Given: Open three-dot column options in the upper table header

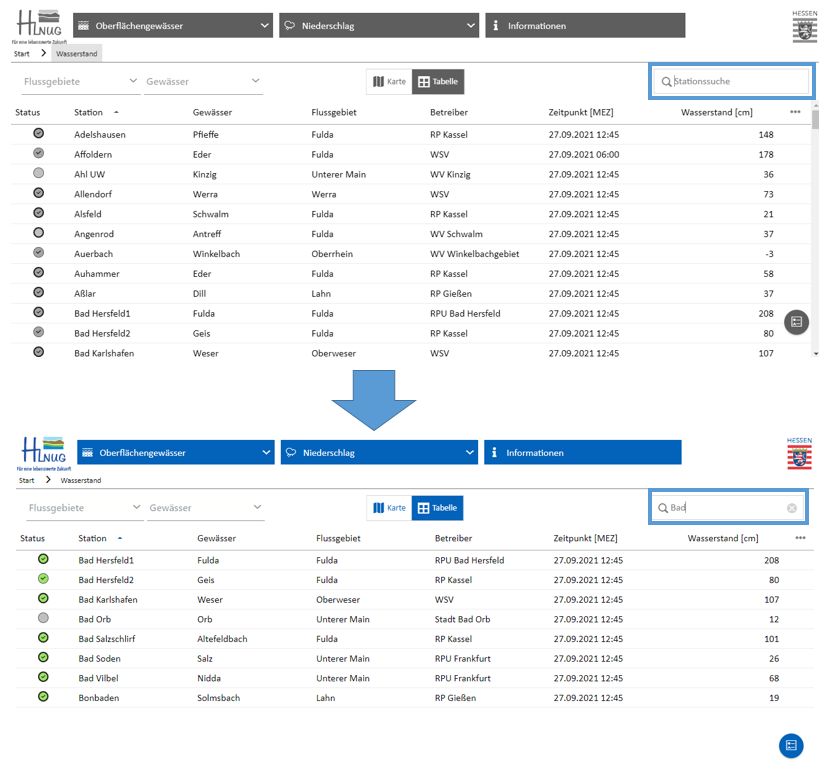Looking at the screenshot, I should click(795, 112).
